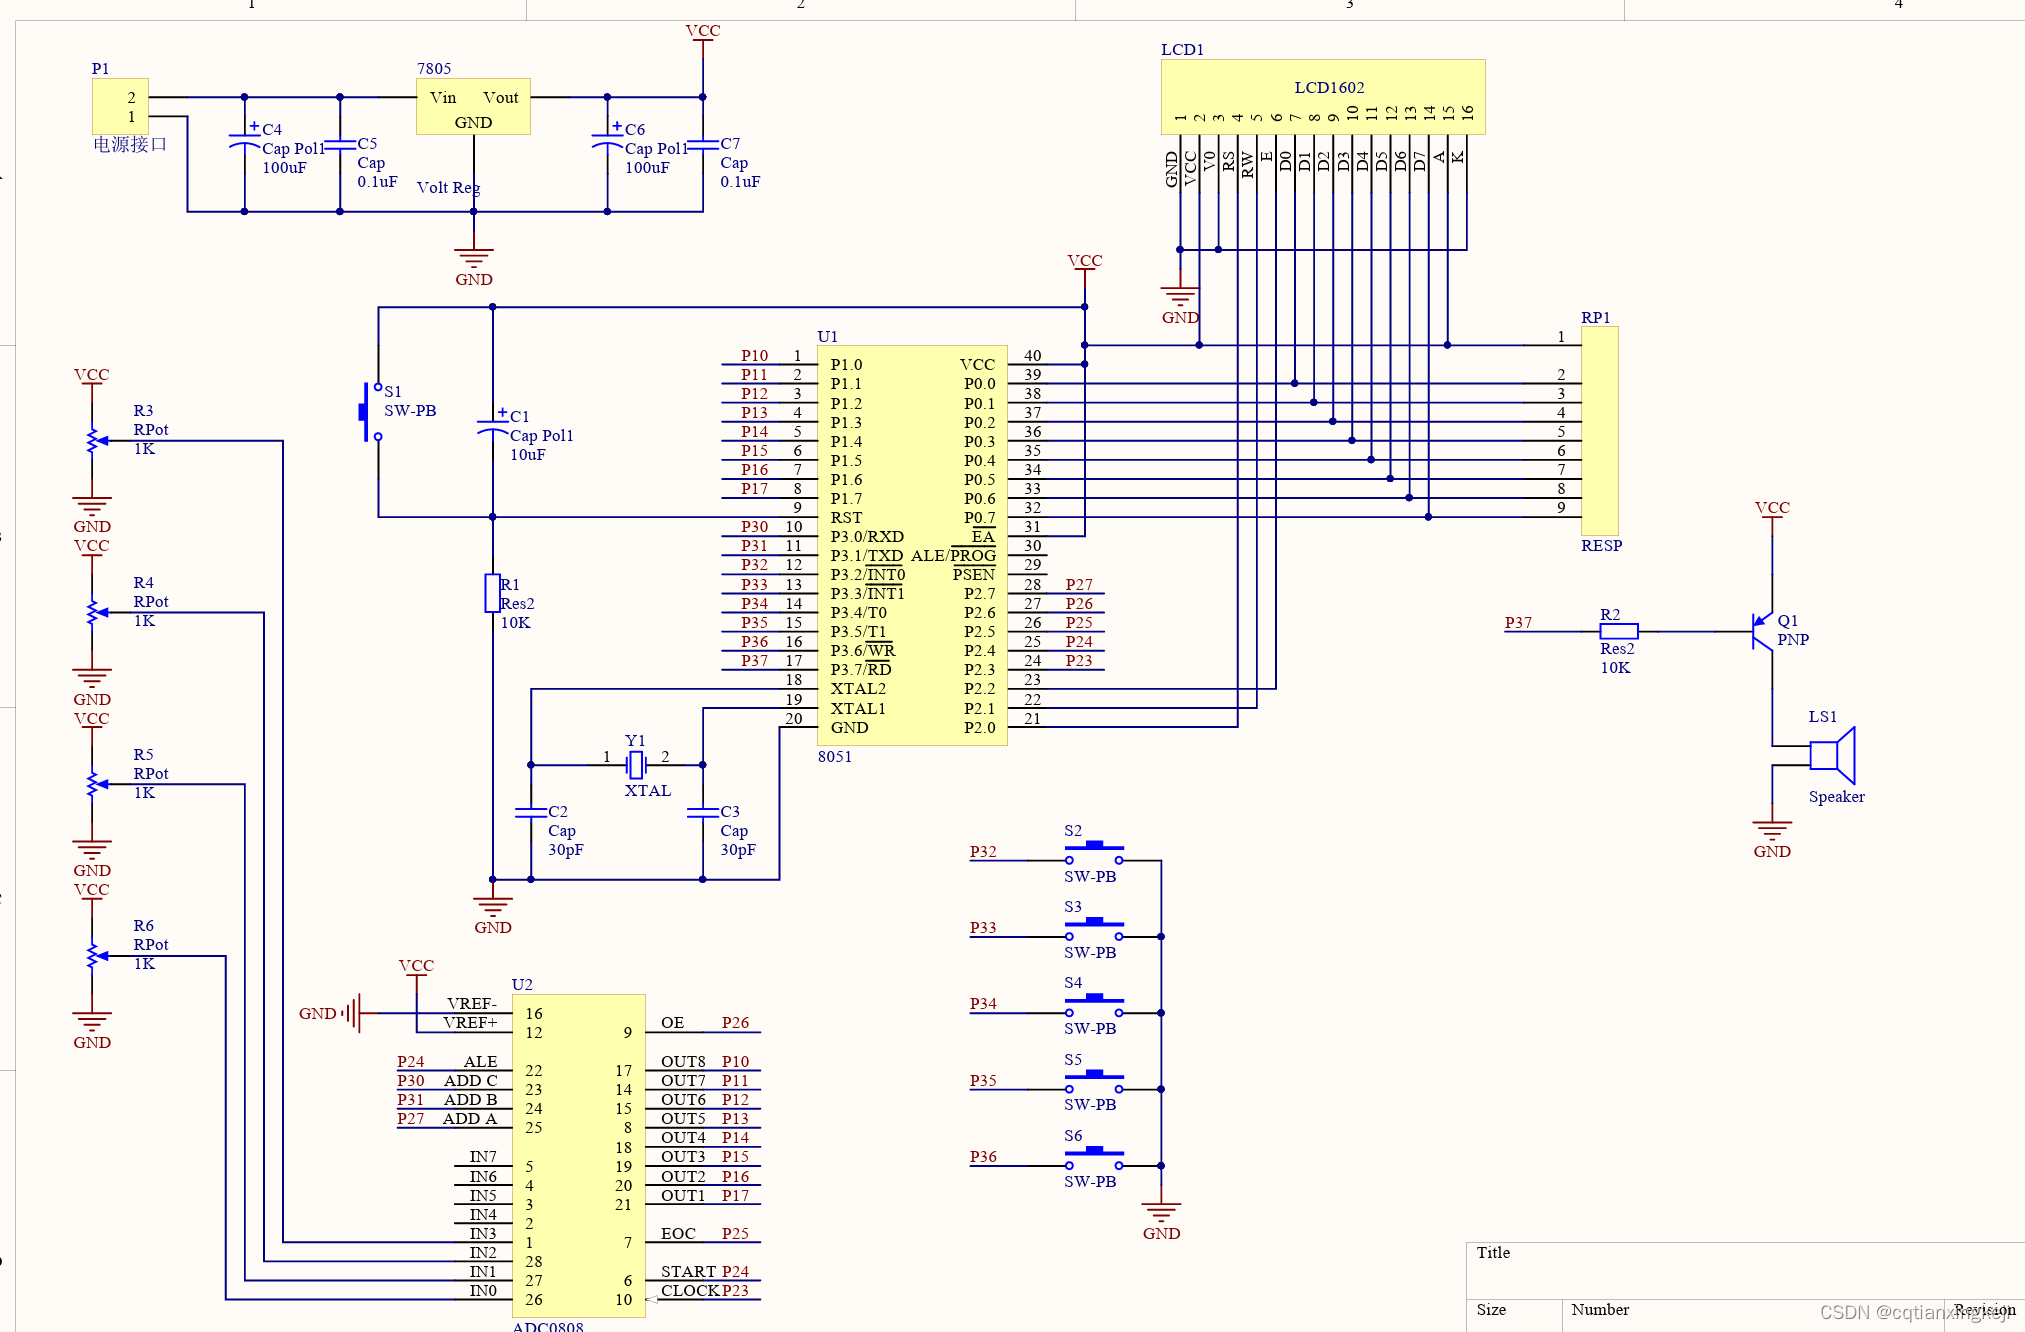Click the P26 net label beside OE
The width and height of the screenshot is (2025, 1332).
click(735, 1022)
